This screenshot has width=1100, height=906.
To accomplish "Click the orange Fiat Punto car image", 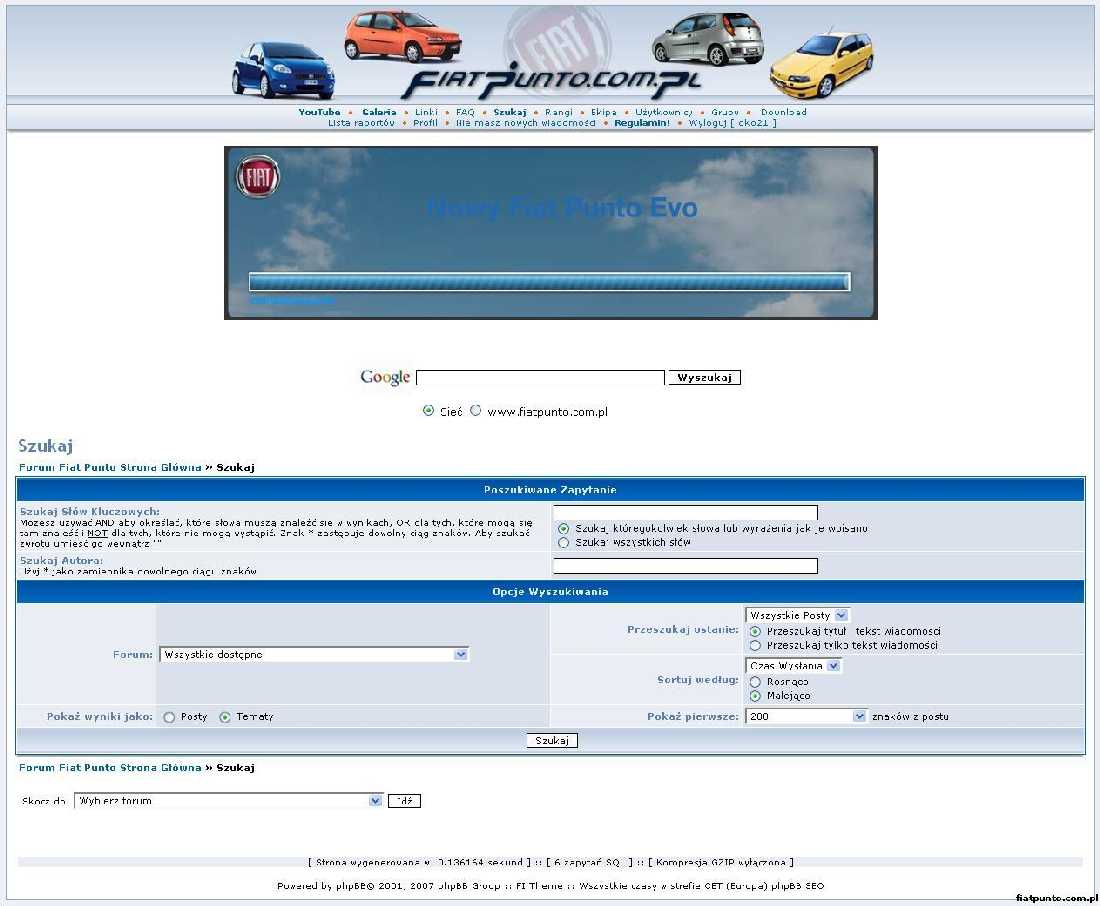I will point(403,36).
